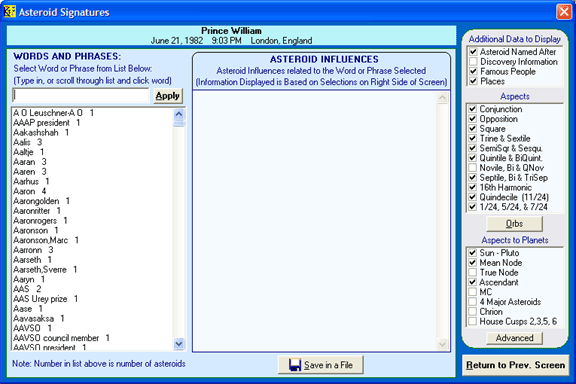This screenshot has width=576, height=384.
Task: Select 'AAS' with 2 asteroids
Action: (x=92, y=289)
